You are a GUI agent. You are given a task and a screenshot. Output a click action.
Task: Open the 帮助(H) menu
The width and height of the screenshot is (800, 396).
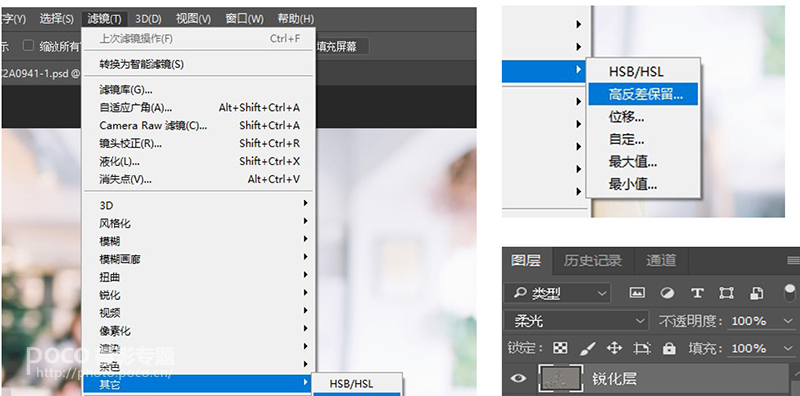(295, 19)
